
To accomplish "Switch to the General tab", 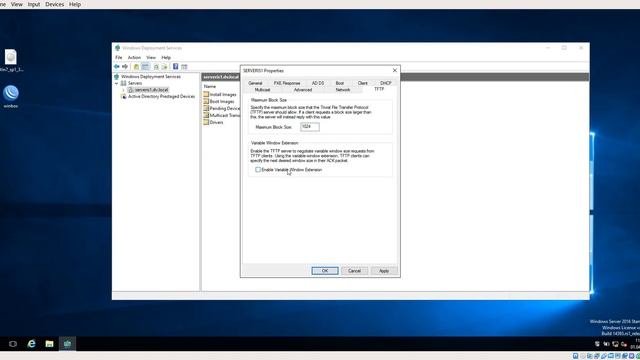I will [256, 83].
